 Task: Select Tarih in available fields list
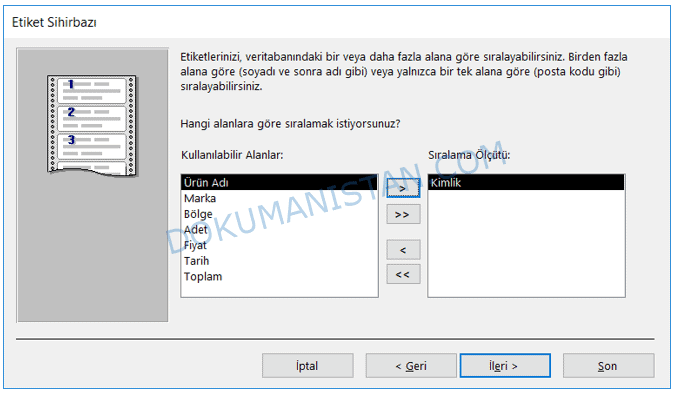tap(279, 261)
